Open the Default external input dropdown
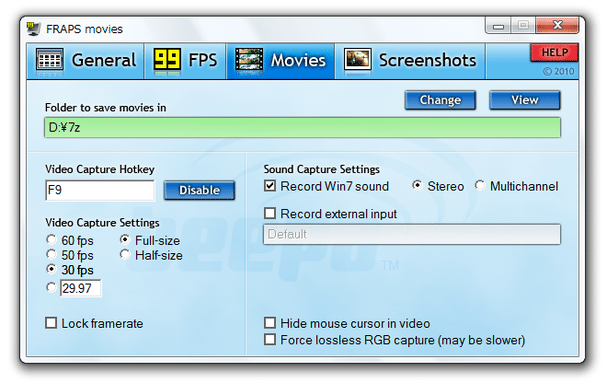The width and height of the screenshot is (607, 383). coord(412,234)
